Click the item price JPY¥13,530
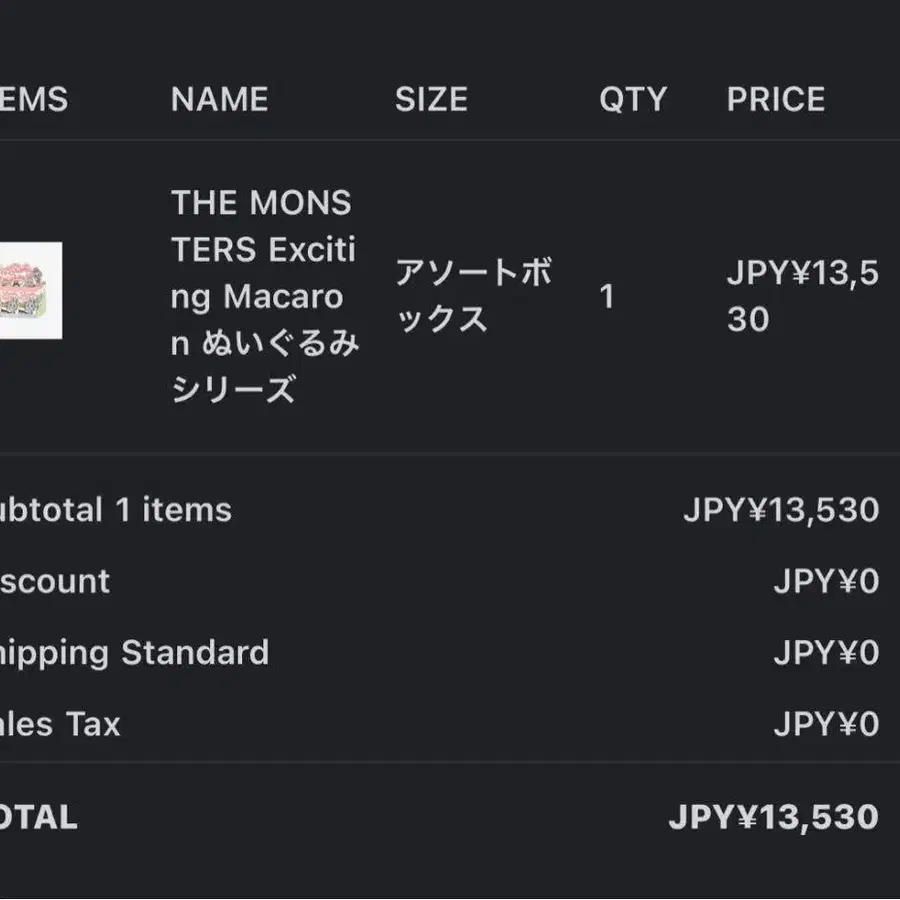 click(802, 296)
